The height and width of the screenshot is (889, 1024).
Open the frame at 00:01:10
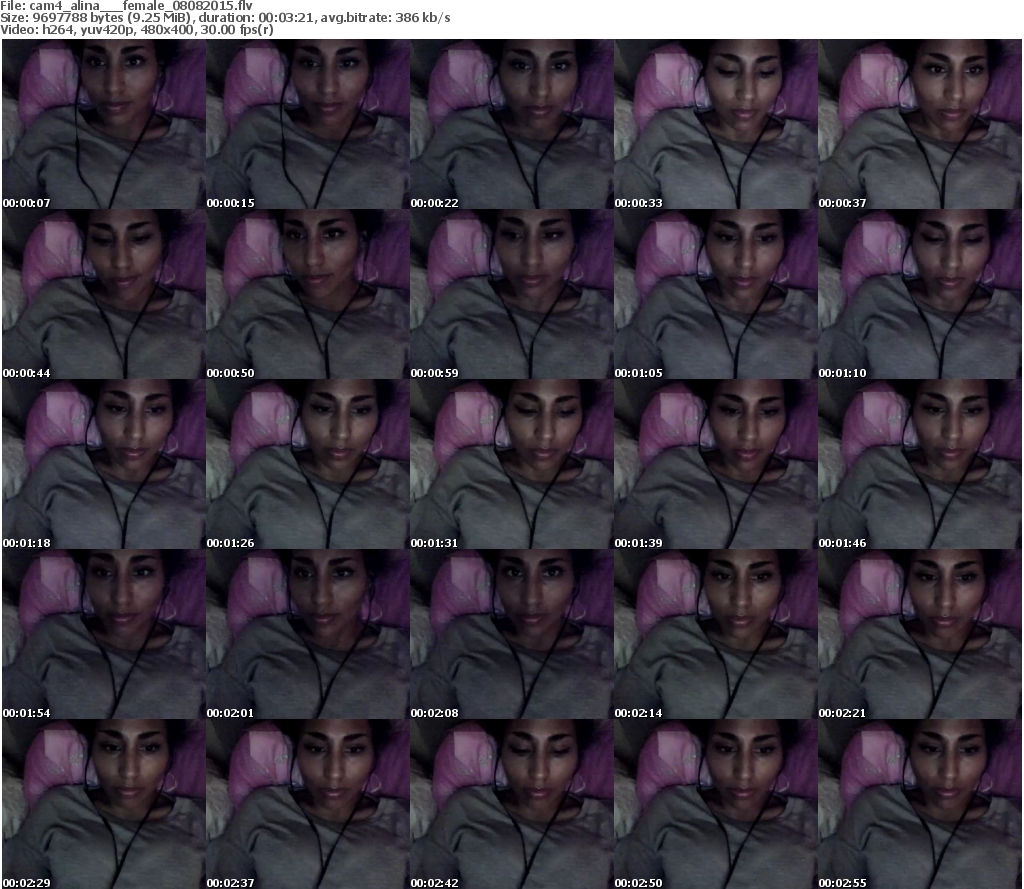(x=920, y=295)
